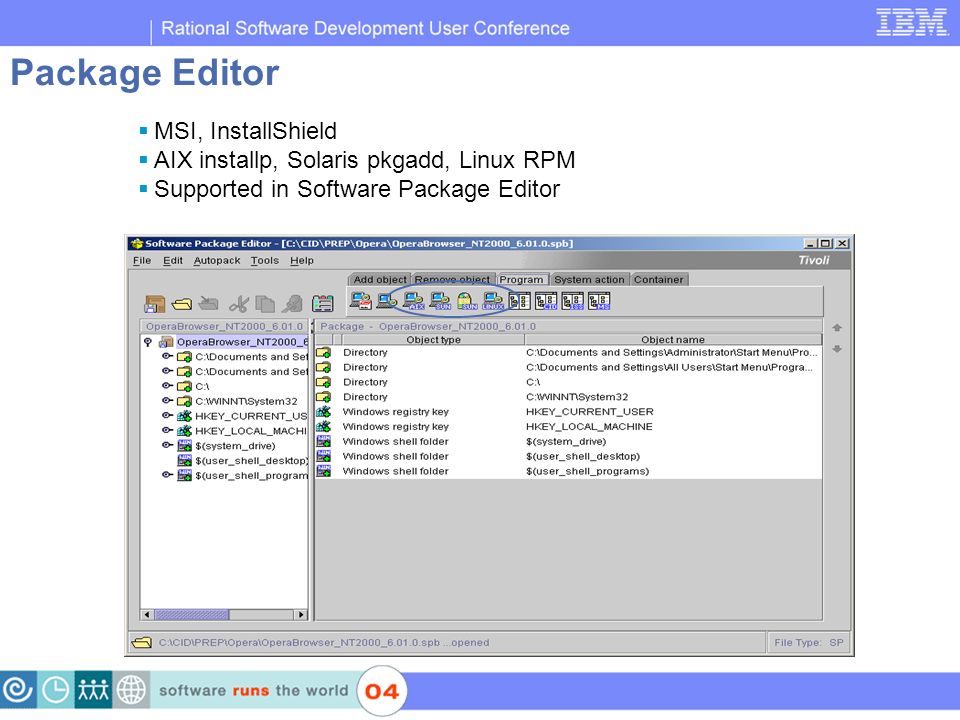Expand the first C:\Documents and Settings tree node
This screenshot has height=720, width=960.
tap(167, 356)
